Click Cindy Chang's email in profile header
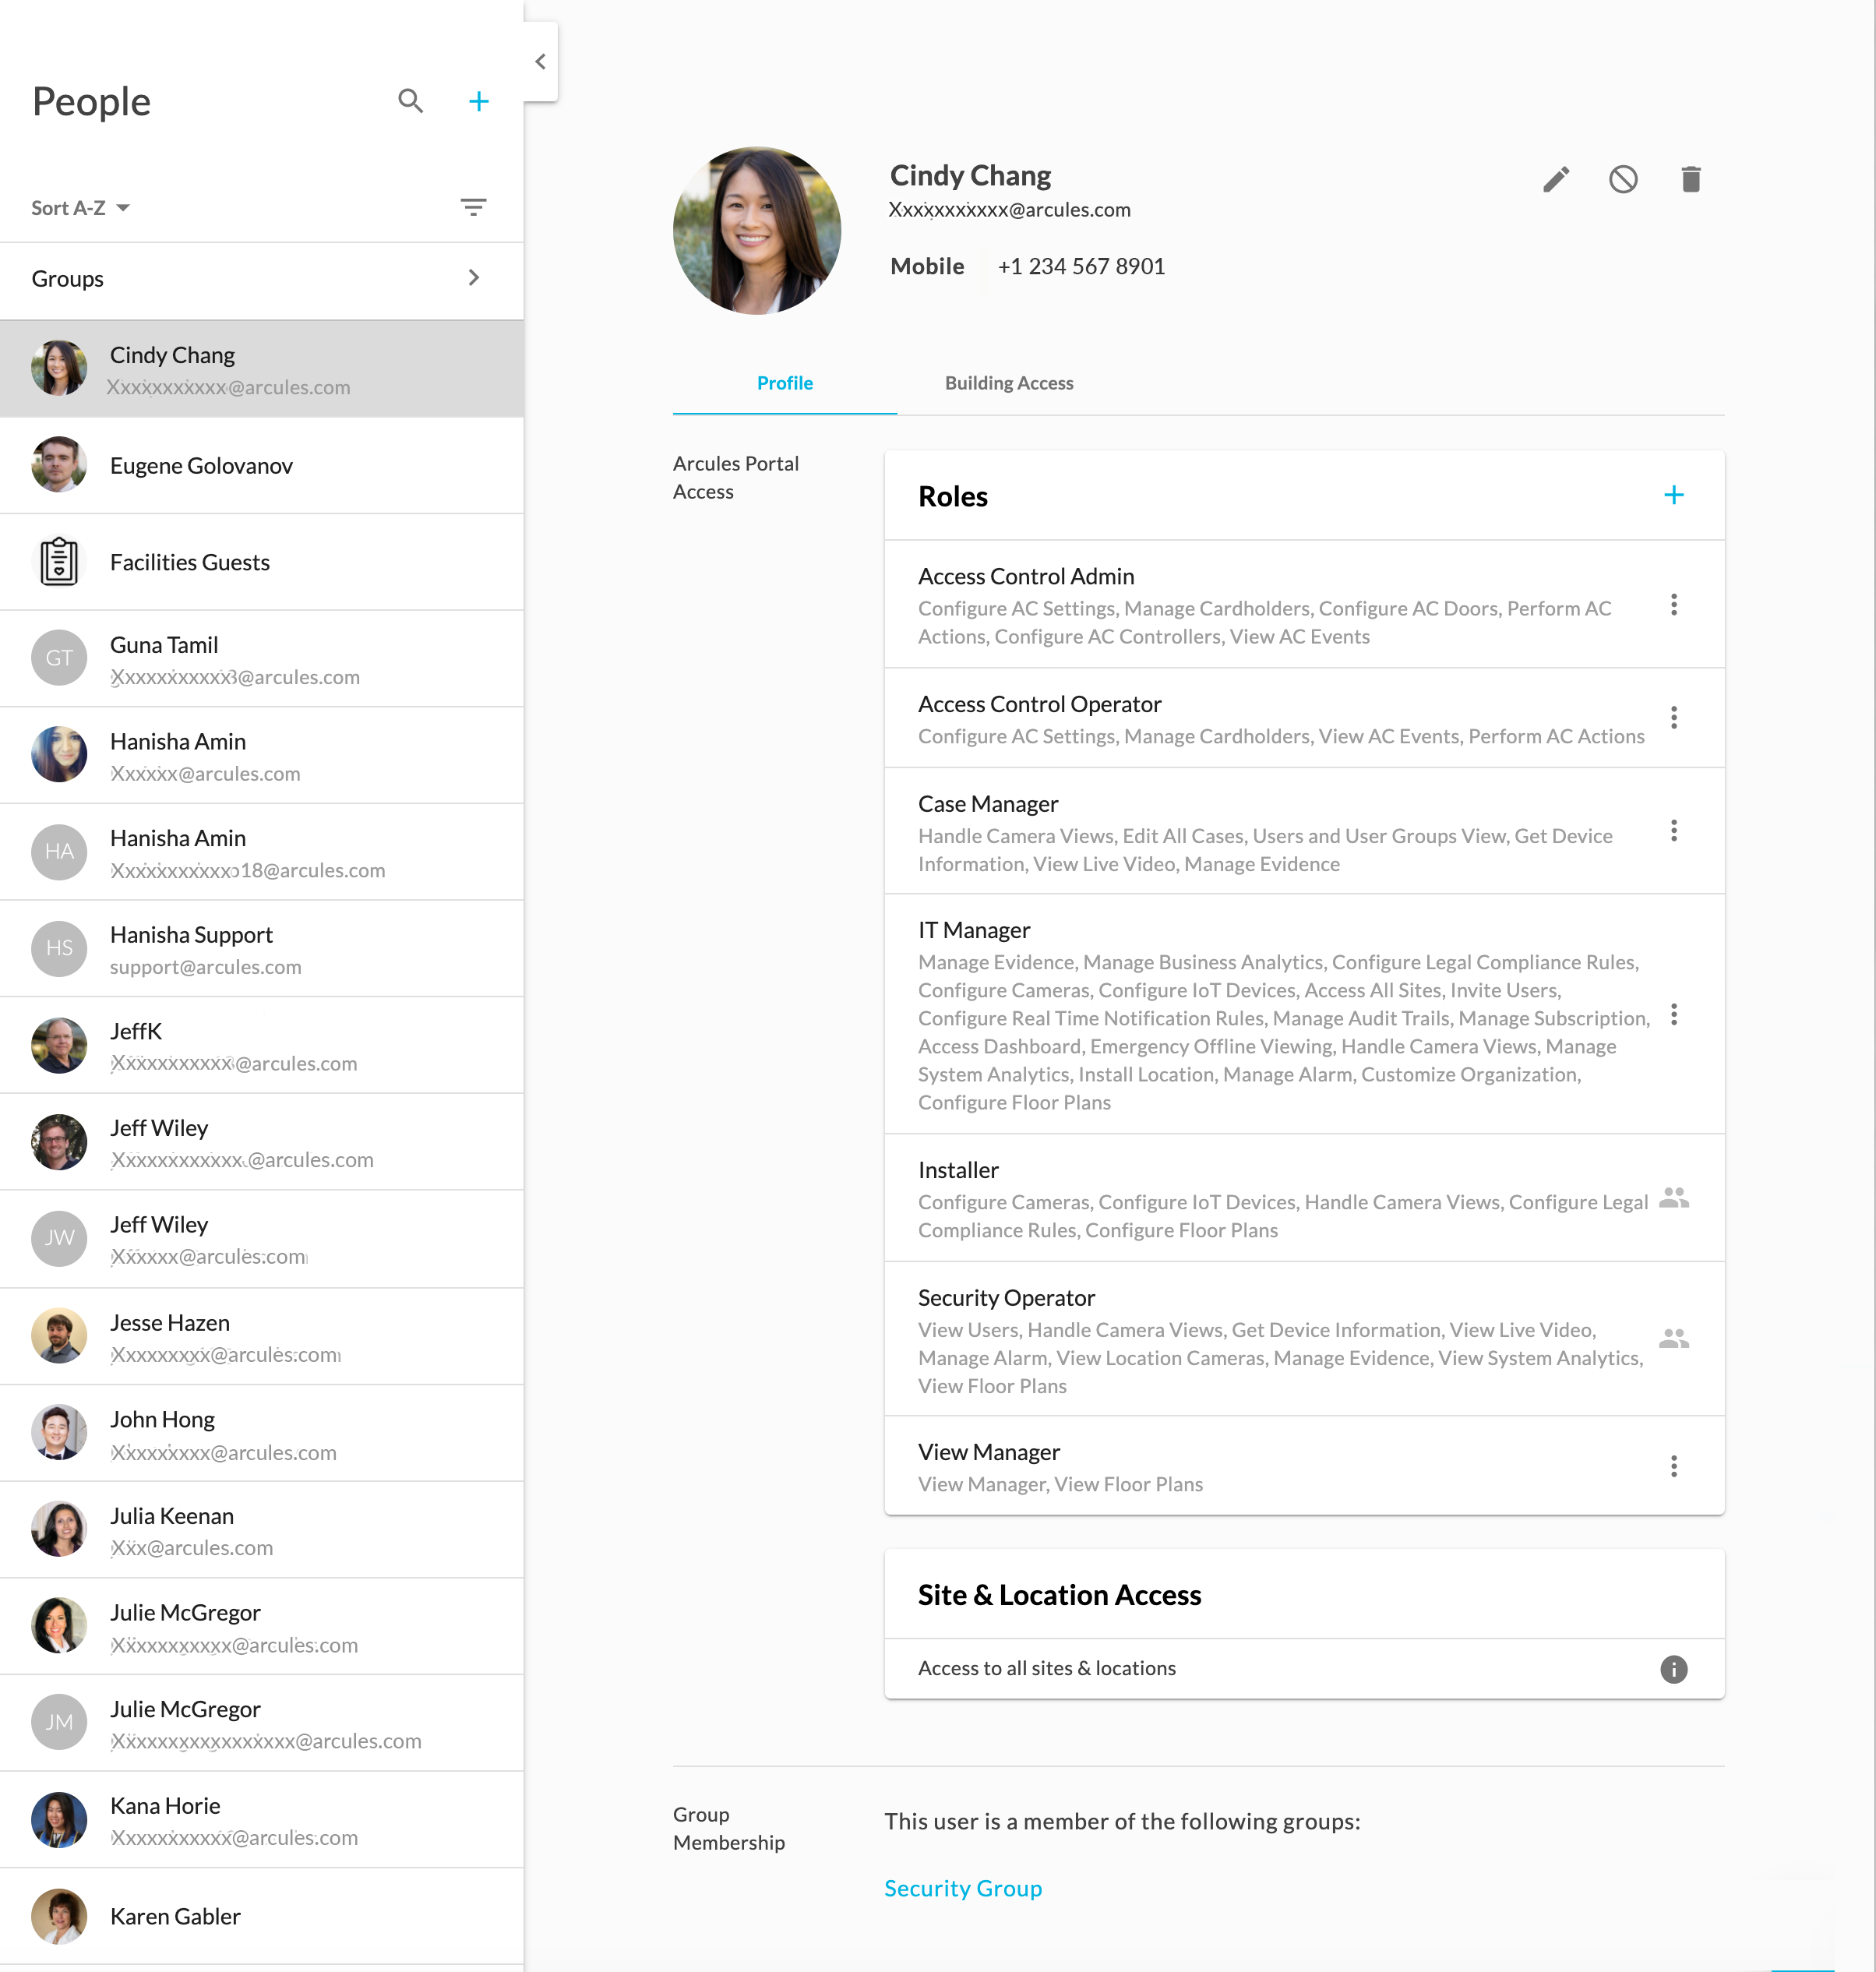 (1009, 210)
